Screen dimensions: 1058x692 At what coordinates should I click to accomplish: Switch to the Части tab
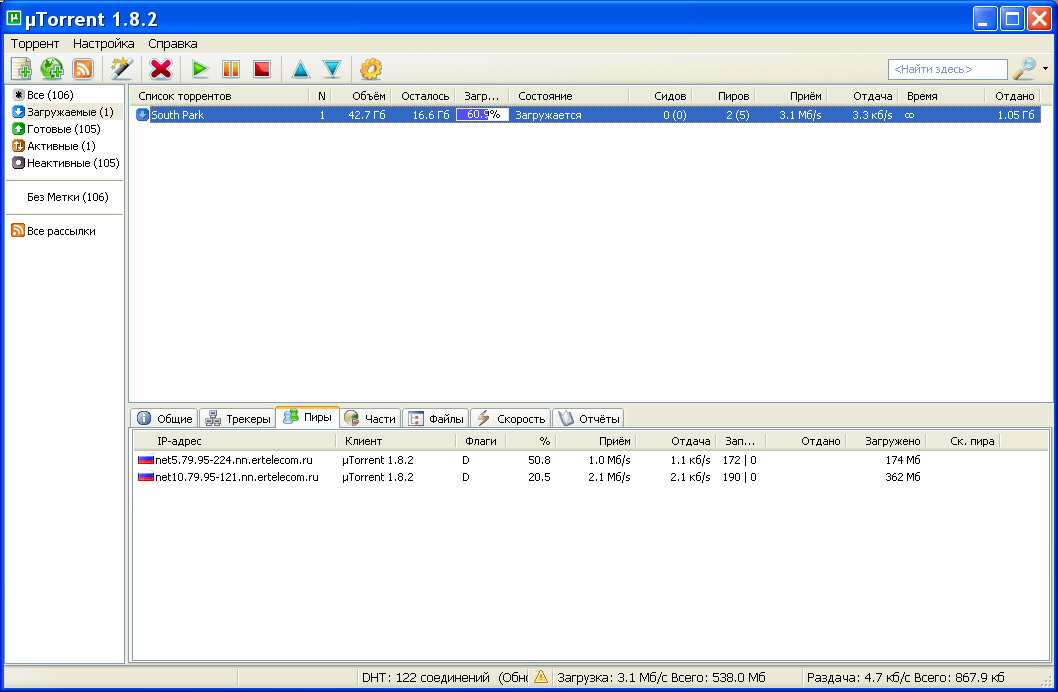369,419
